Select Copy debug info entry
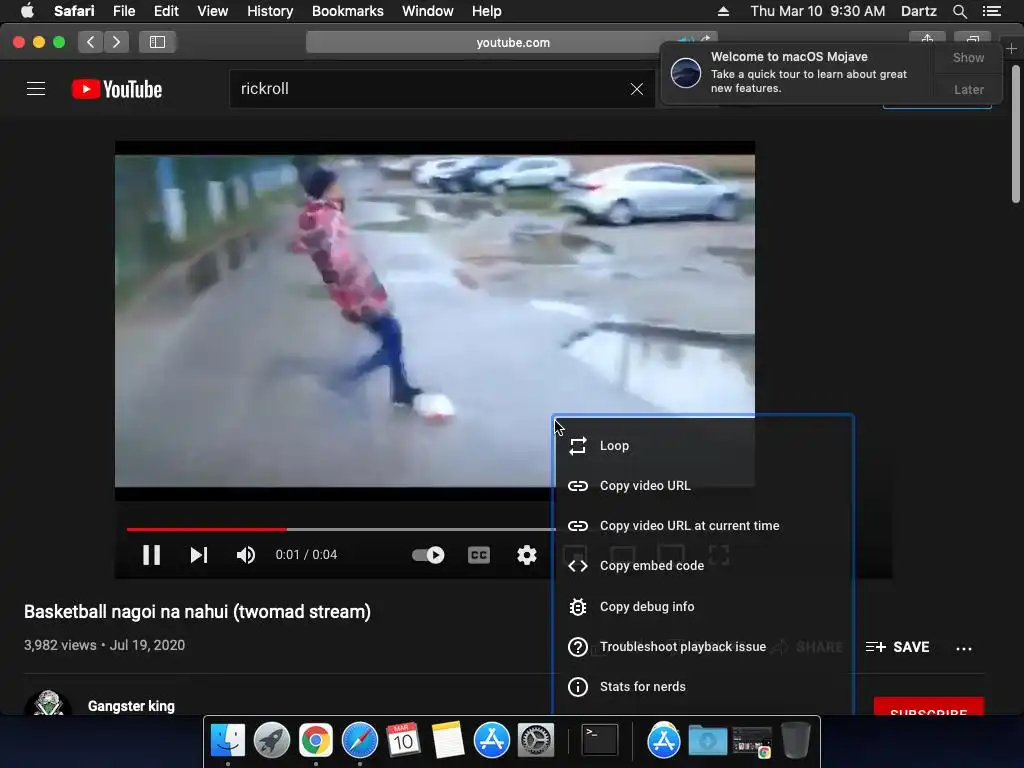Screen dimensions: 1024x768 [x=703, y=607]
